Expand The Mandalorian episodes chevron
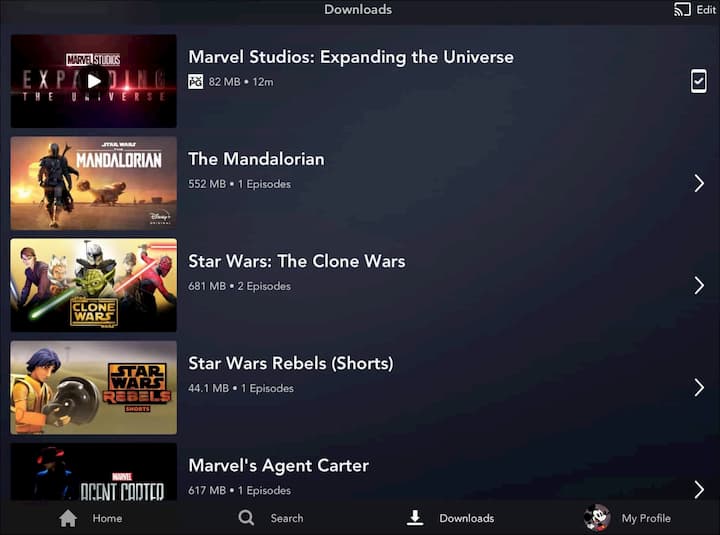 (x=699, y=183)
